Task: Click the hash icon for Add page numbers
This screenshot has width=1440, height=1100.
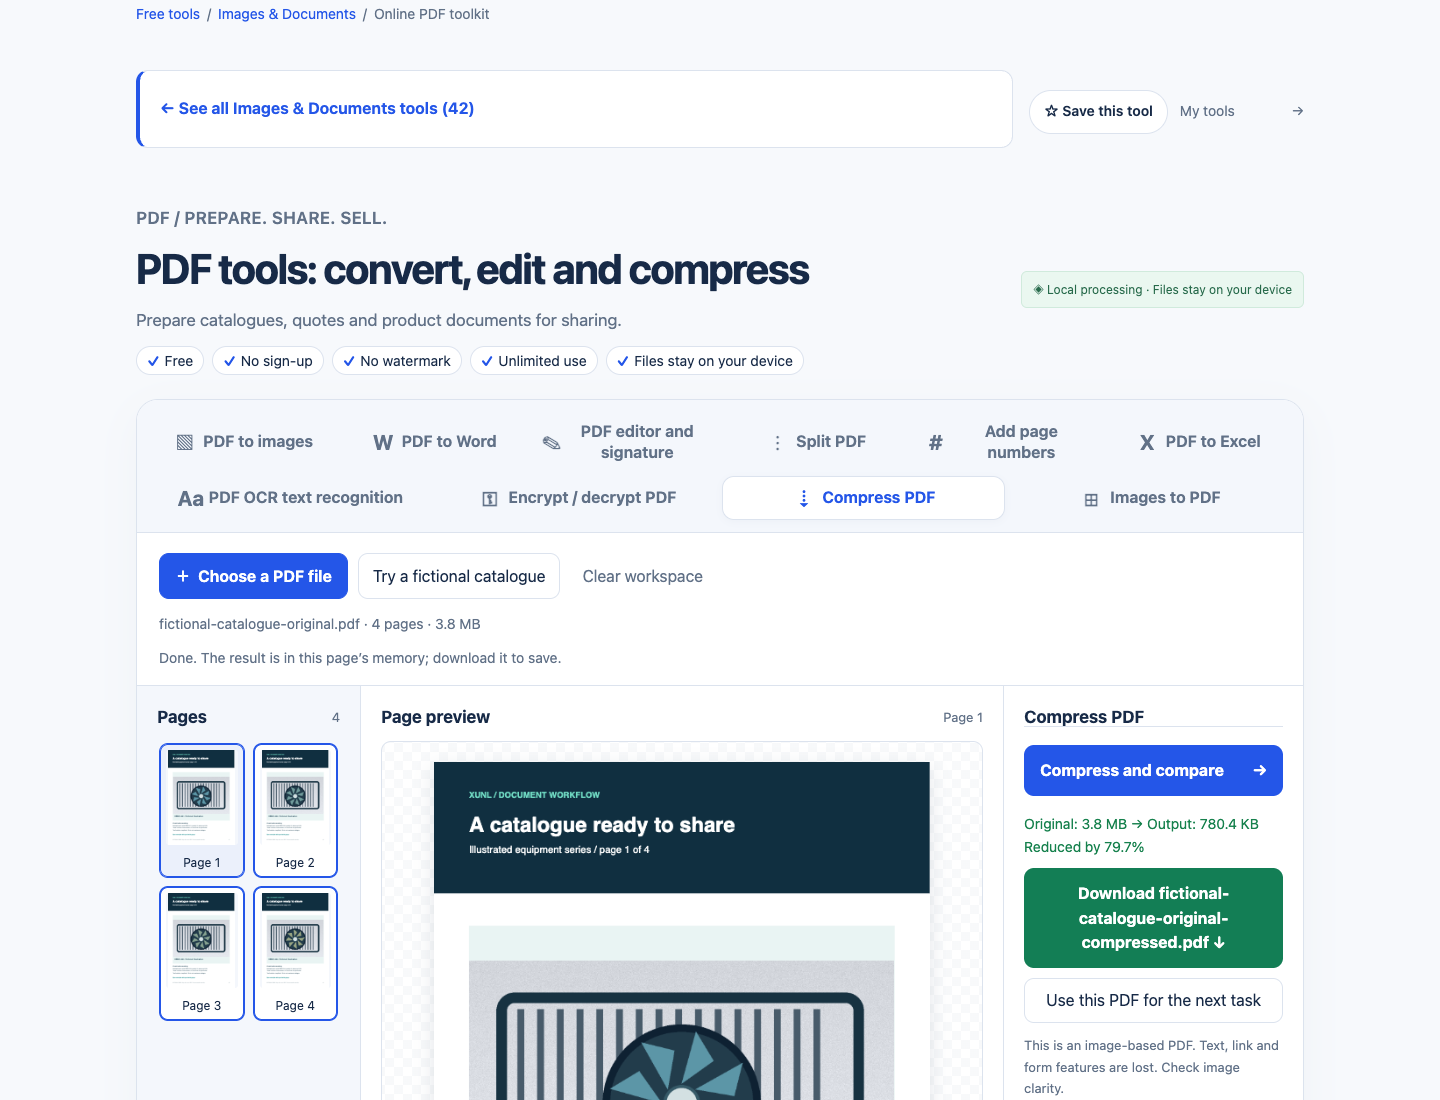Action: point(936,442)
